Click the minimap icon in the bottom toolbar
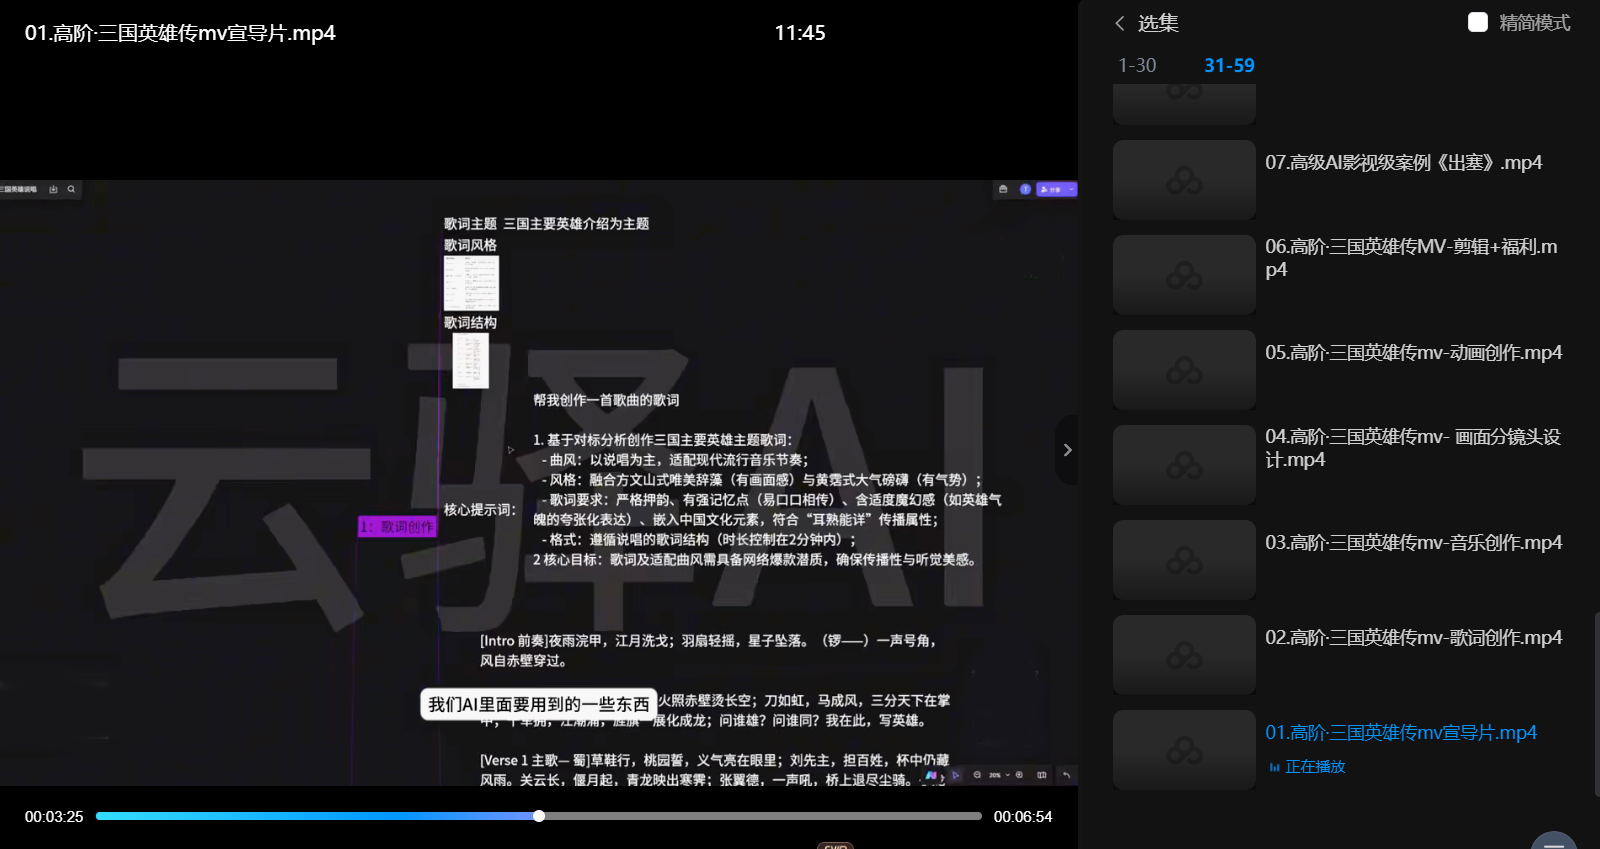 tap(1042, 775)
